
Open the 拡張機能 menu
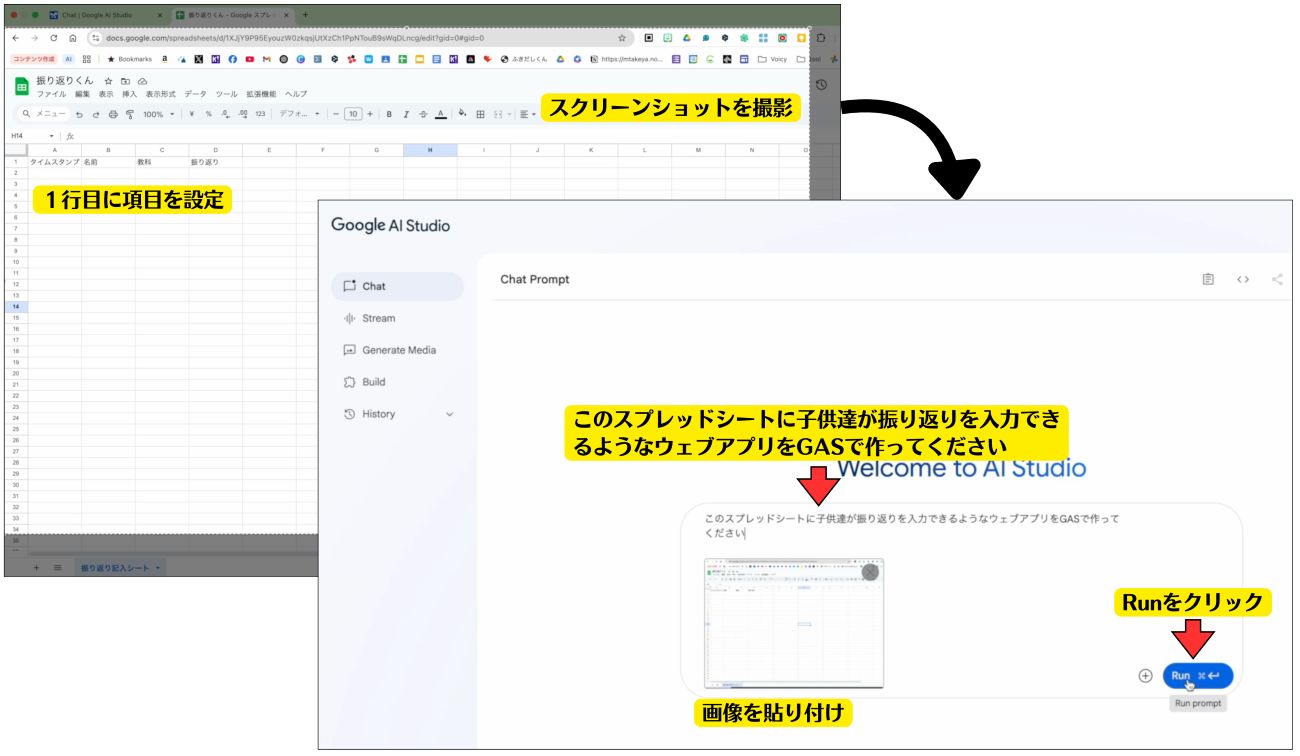pos(261,94)
